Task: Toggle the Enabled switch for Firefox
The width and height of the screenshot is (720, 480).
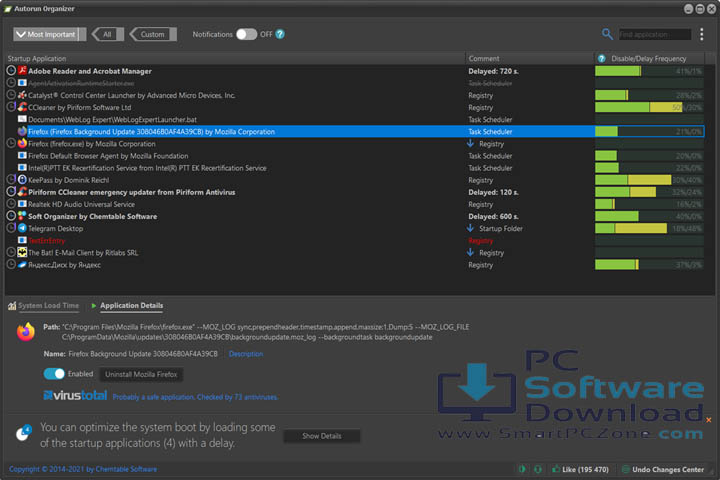Action: (x=54, y=374)
